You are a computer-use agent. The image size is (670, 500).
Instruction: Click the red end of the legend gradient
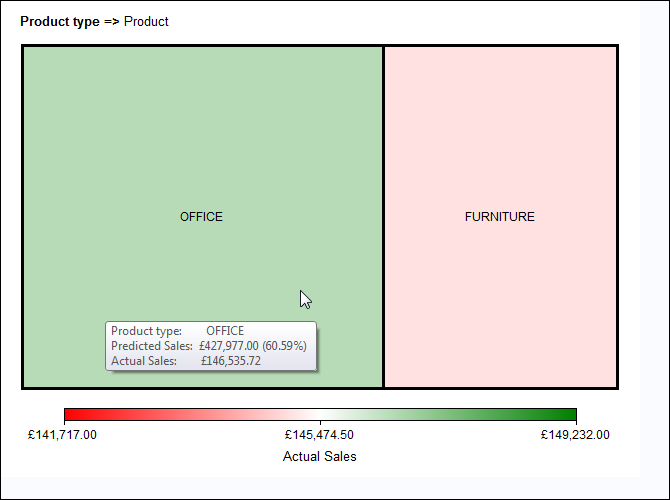[x=70, y=415]
